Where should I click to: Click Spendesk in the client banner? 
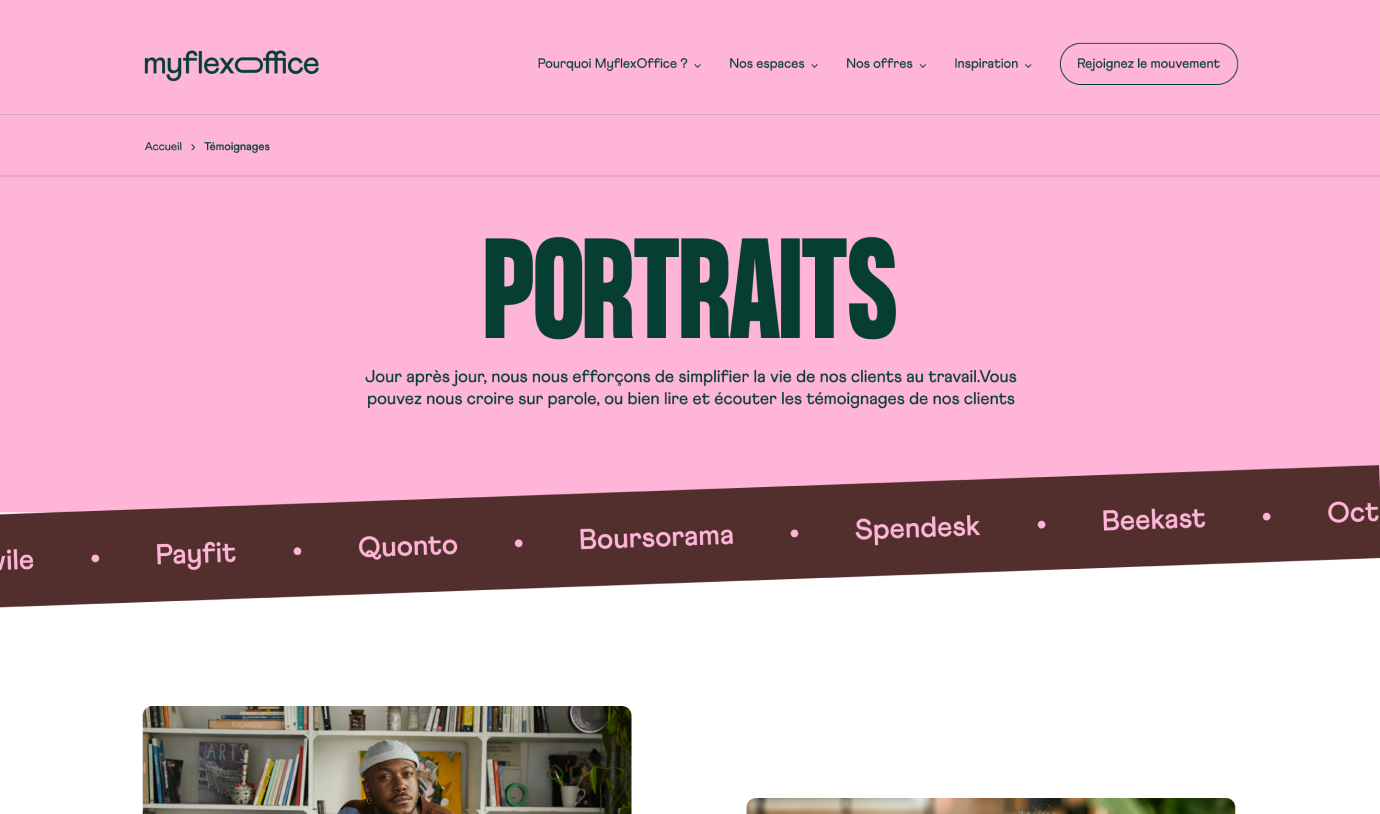tap(917, 528)
